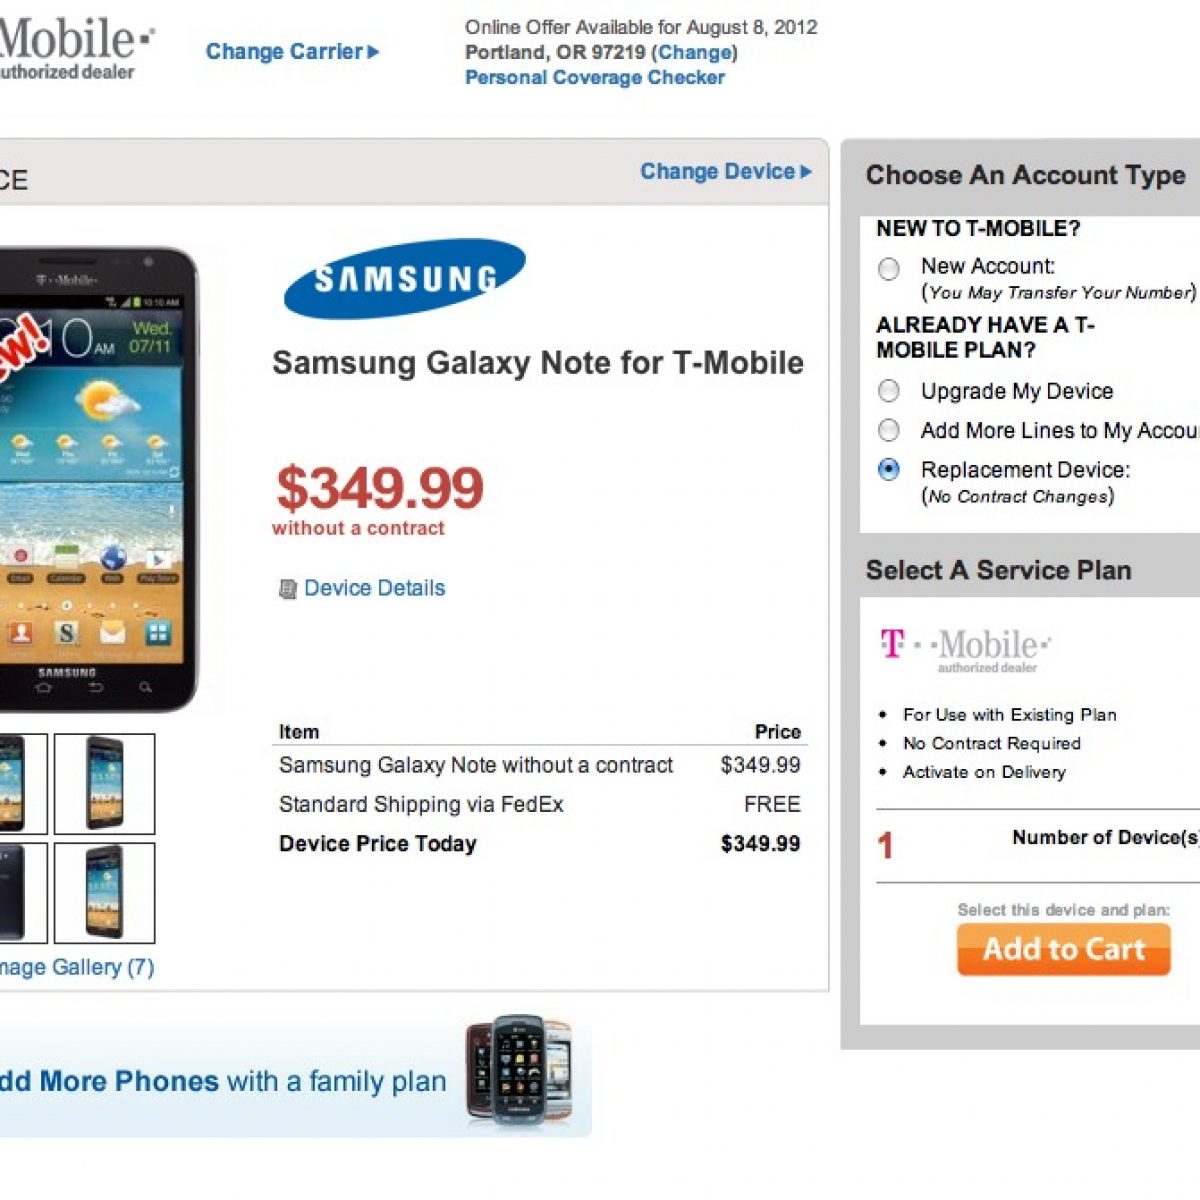
Task: Click the main Galaxy Note product image
Action: tap(96, 478)
